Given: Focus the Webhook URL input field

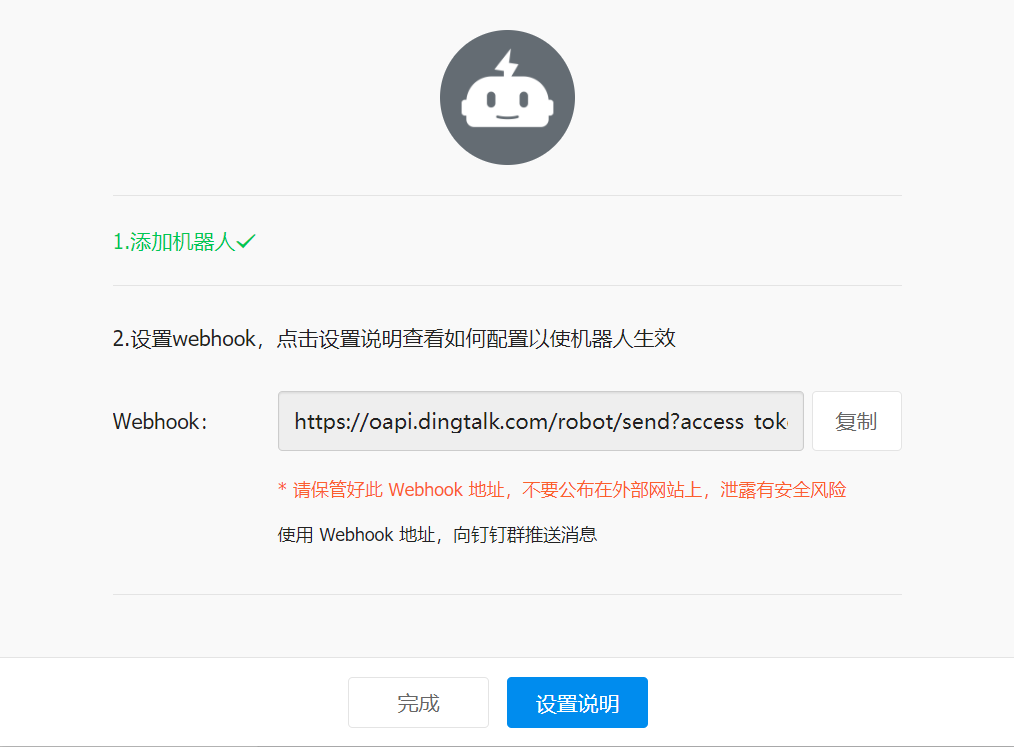Looking at the screenshot, I should click(540, 421).
